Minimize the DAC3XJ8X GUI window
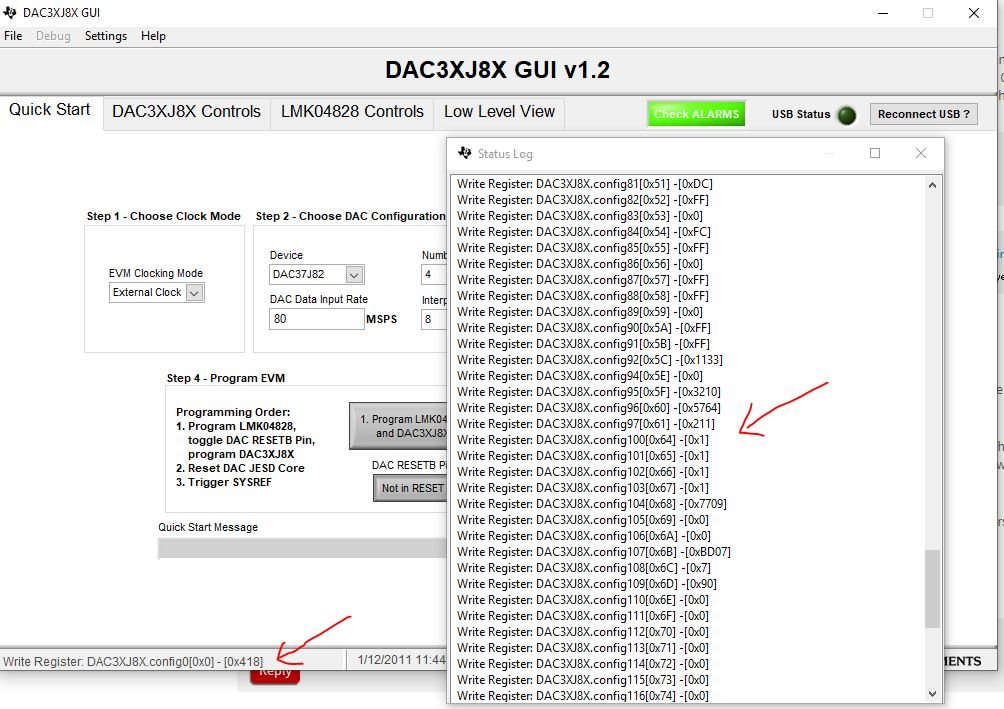The width and height of the screenshot is (1004, 709). [x=883, y=13]
